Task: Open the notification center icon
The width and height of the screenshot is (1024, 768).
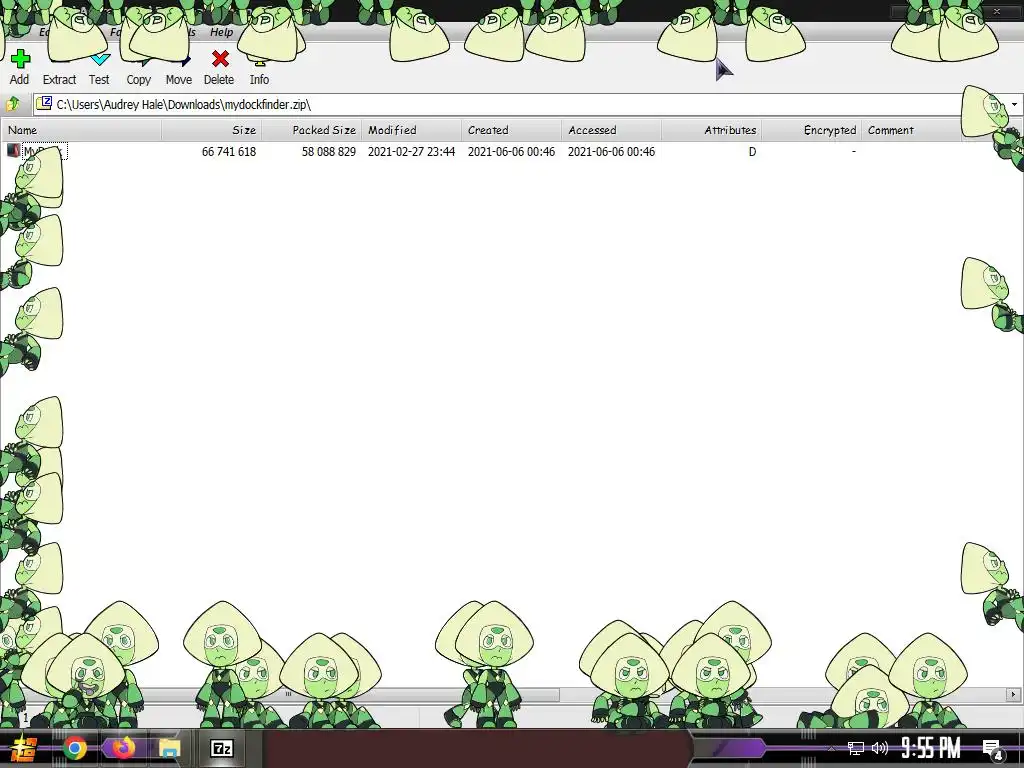Action: tap(993, 750)
